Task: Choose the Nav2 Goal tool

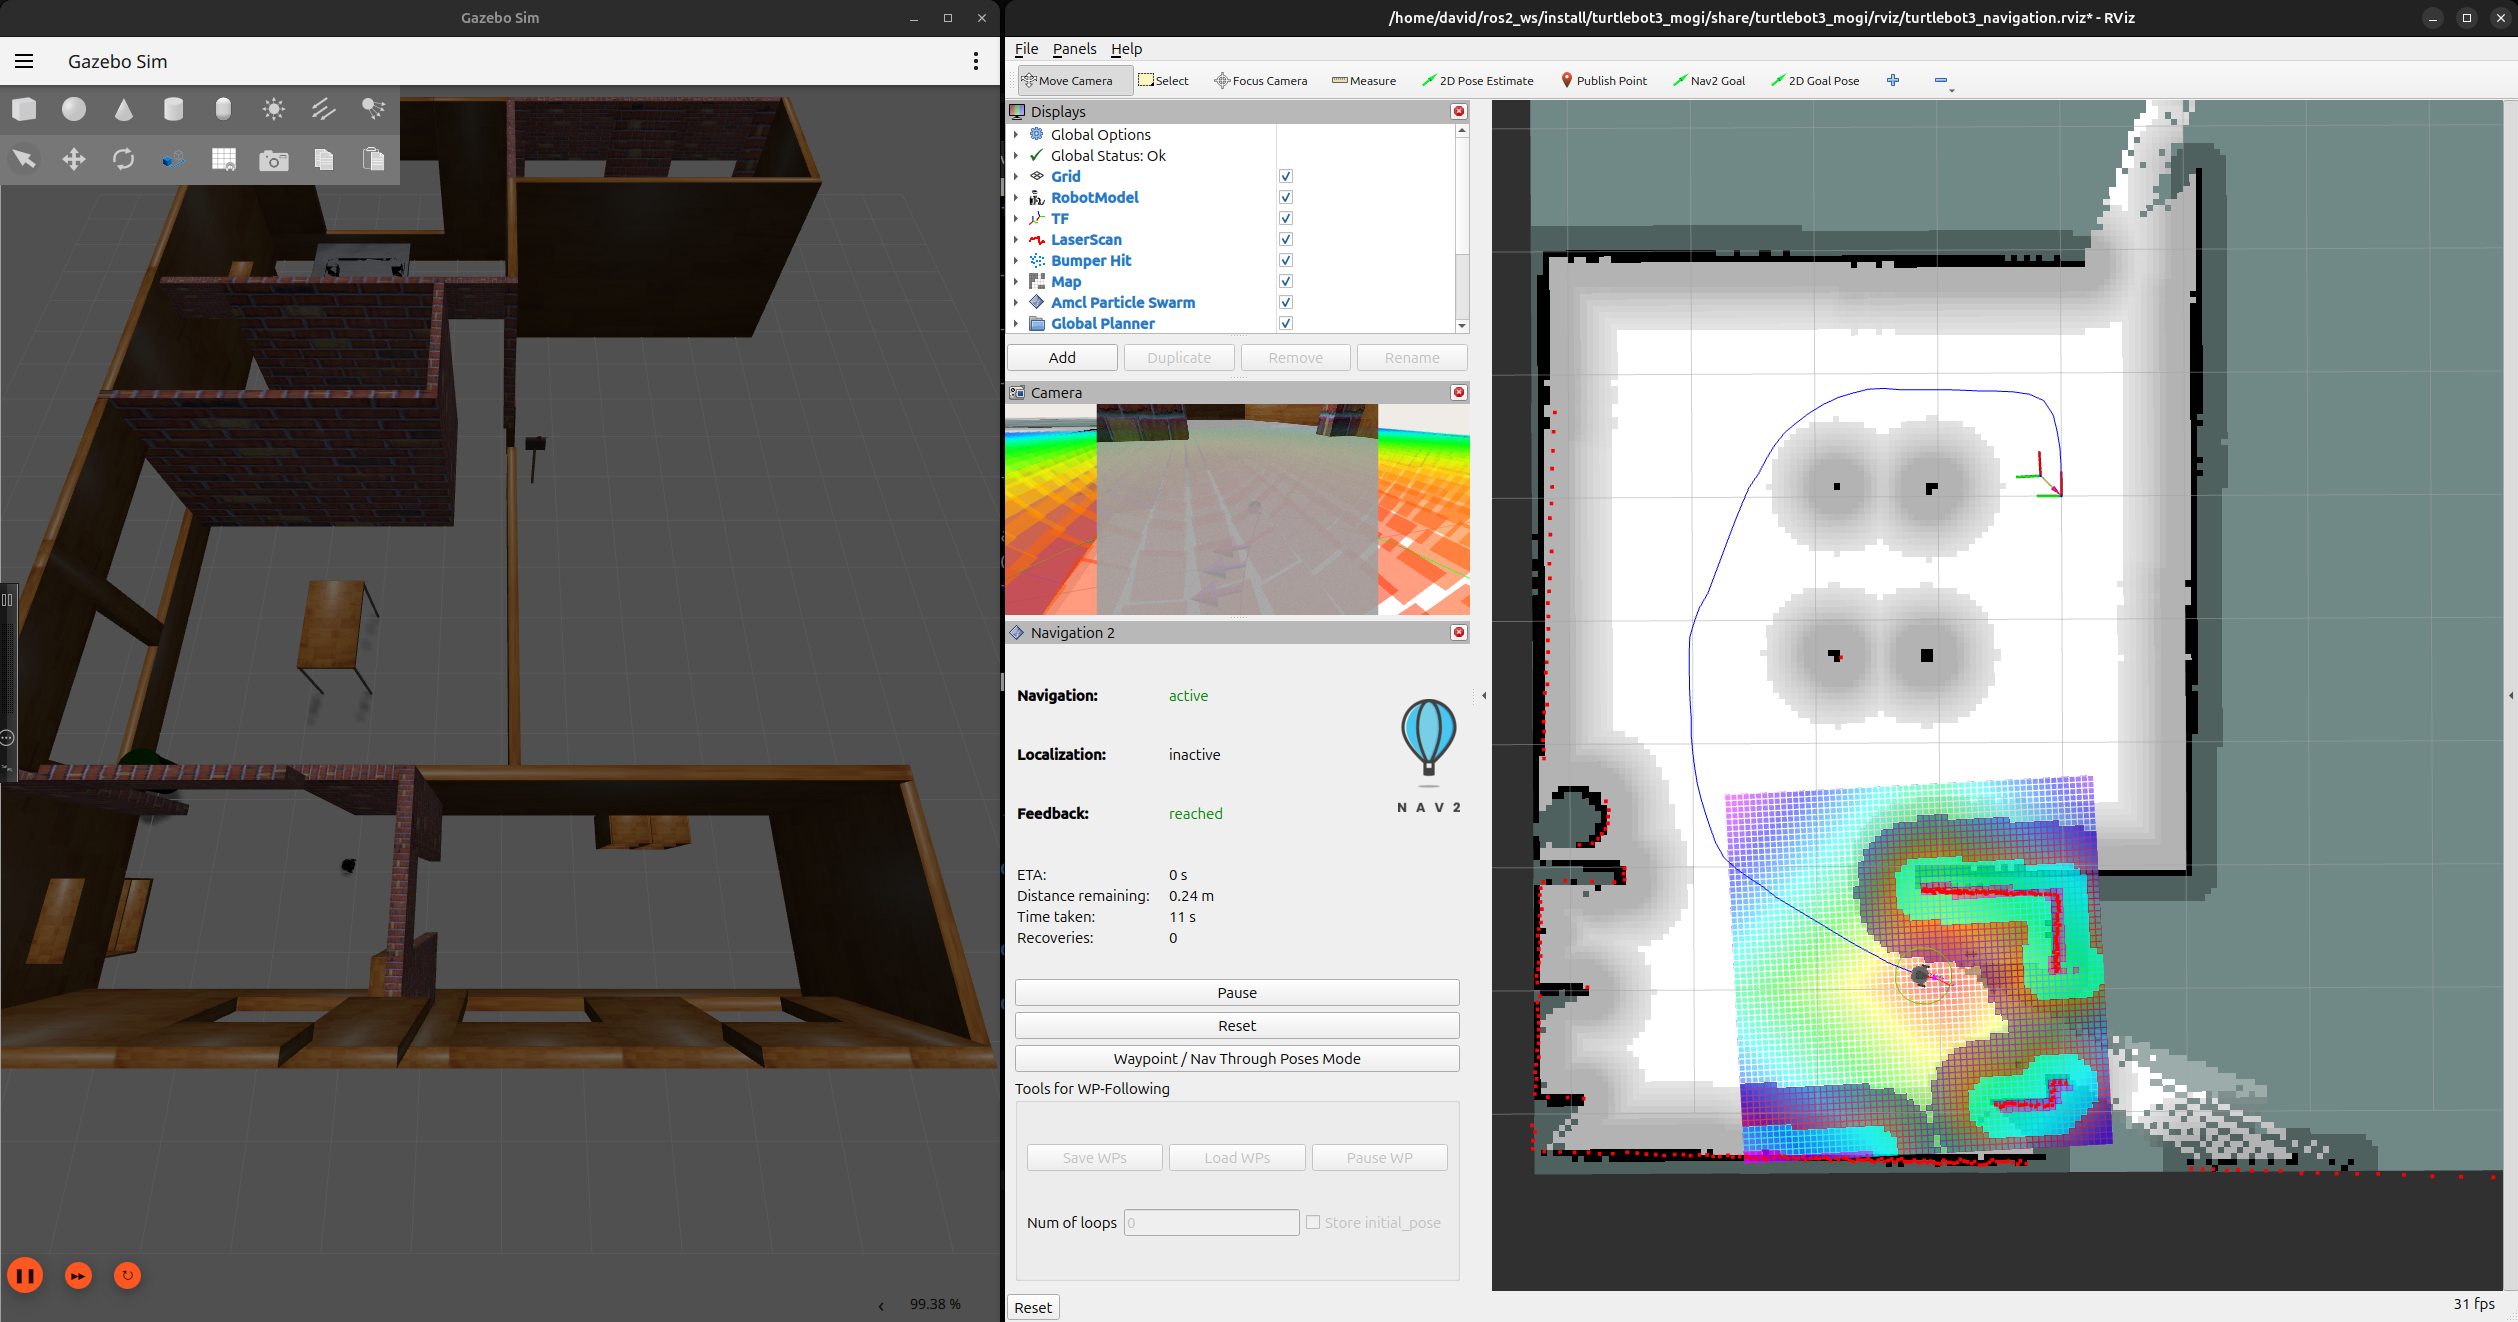Action: (x=1708, y=81)
